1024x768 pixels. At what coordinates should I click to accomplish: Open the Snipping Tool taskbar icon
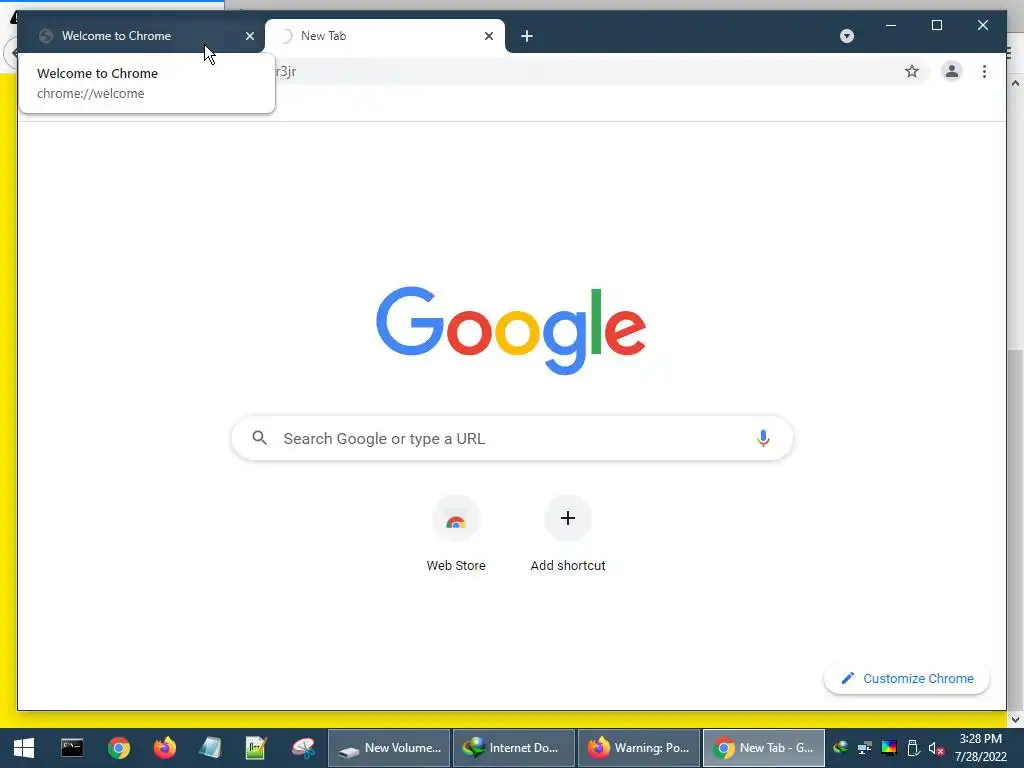(x=303, y=748)
